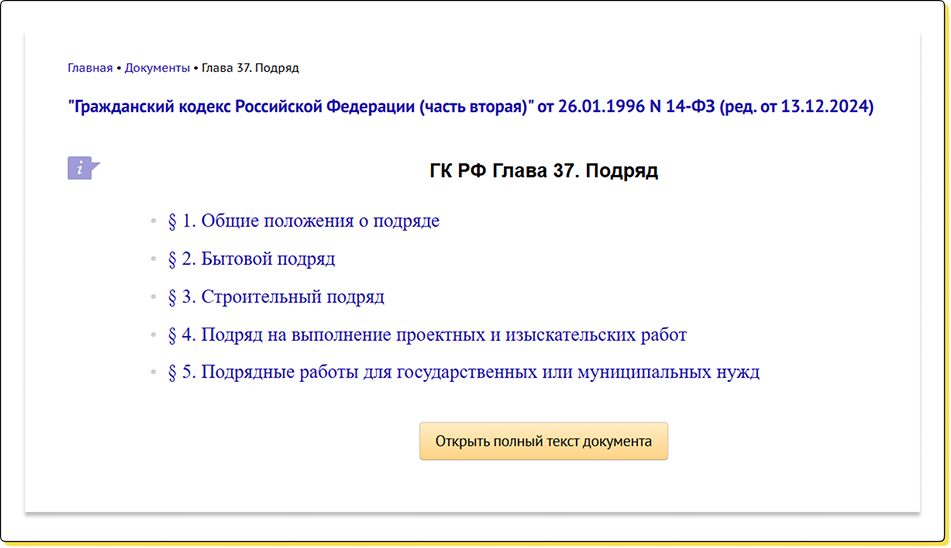Viewport: 951px width, 548px height.
Task: Open the Гражданский кодекс Российской Федерации title link
Action: (300, 107)
